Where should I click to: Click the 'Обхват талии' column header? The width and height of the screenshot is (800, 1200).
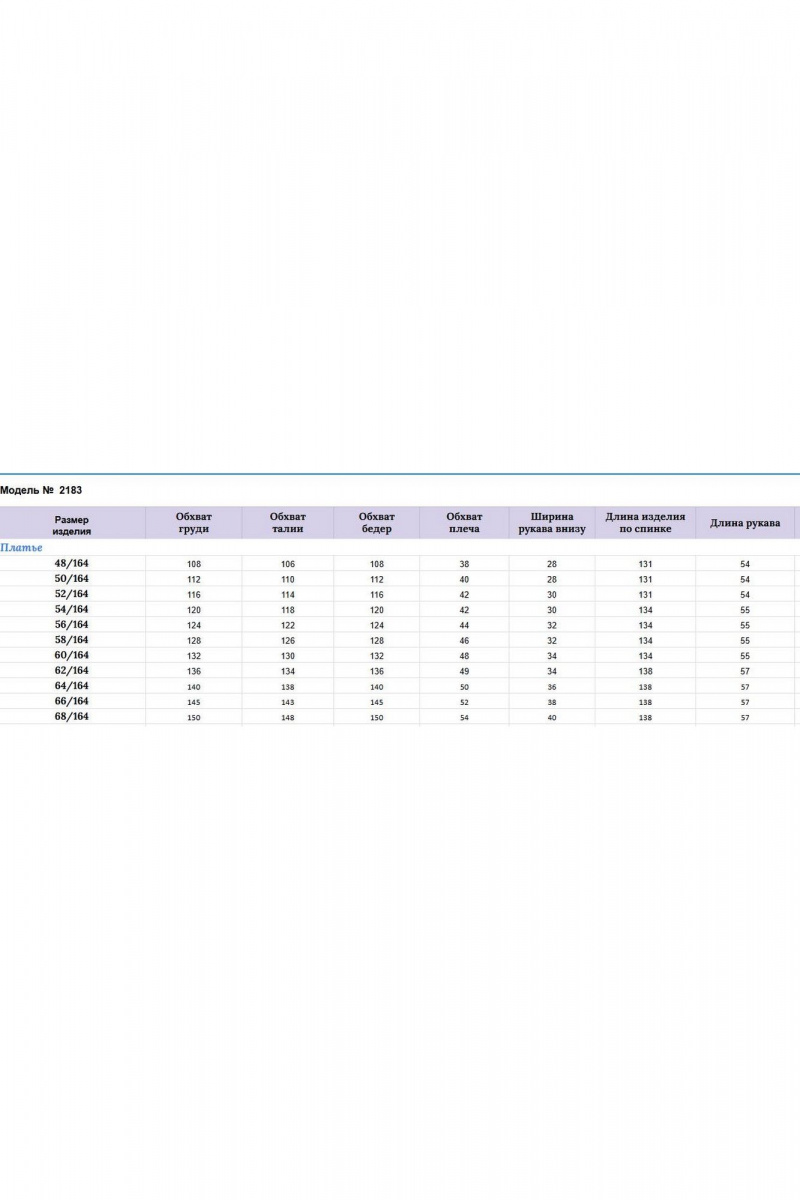click(x=287, y=523)
